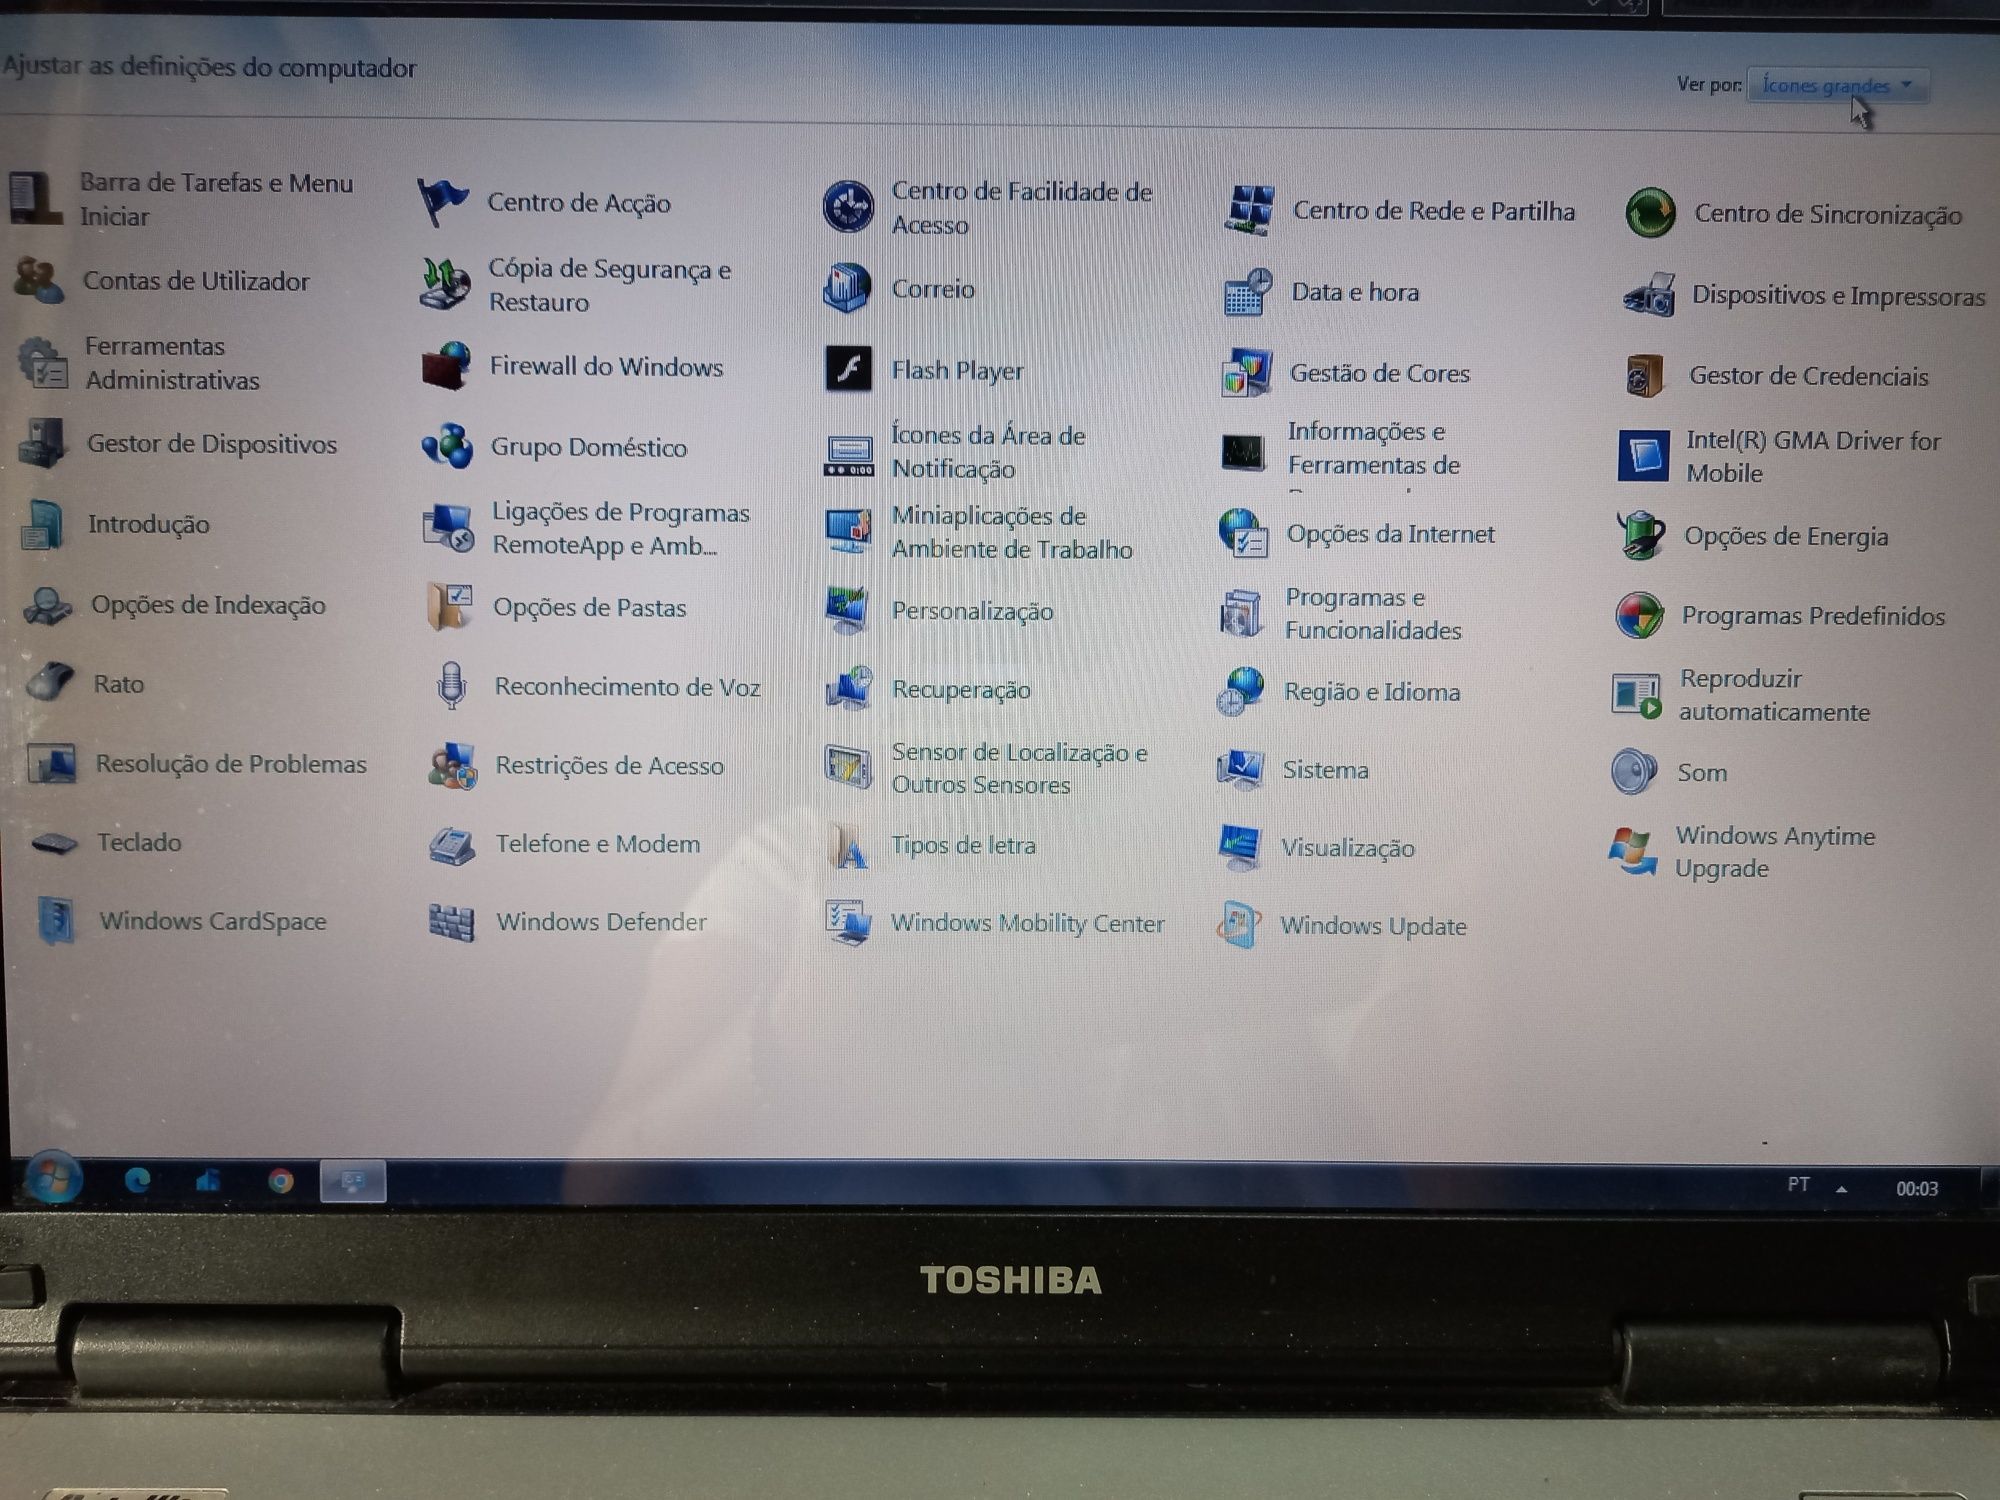The width and height of the screenshot is (2000, 1500).
Task: Open the Centro de Facilidade de Acesso icon
Action: [x=848, y=207]
